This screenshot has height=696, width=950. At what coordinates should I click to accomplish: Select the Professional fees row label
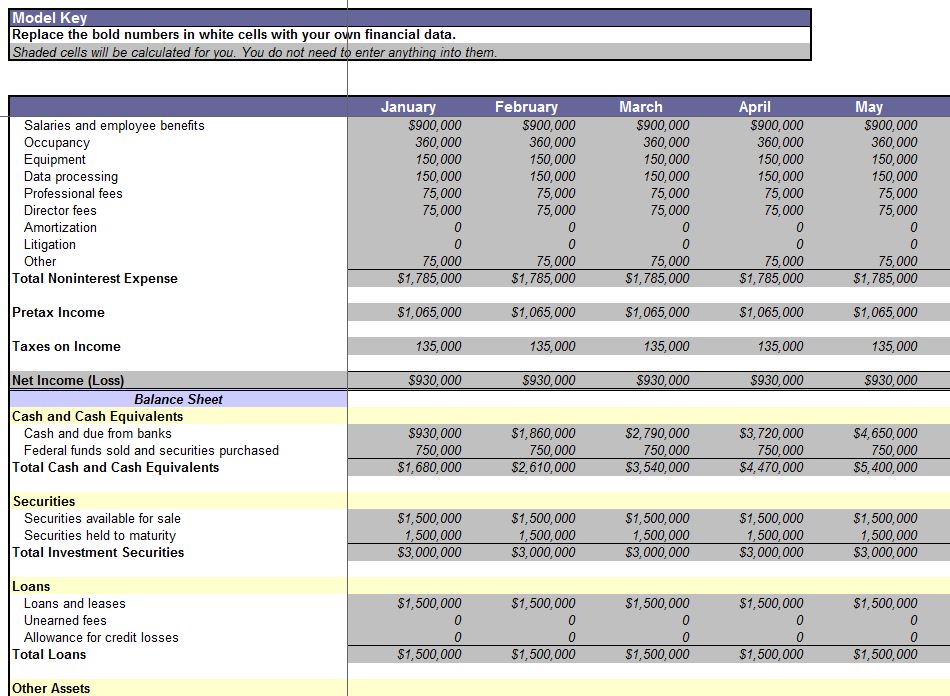[x=73, y=193]
